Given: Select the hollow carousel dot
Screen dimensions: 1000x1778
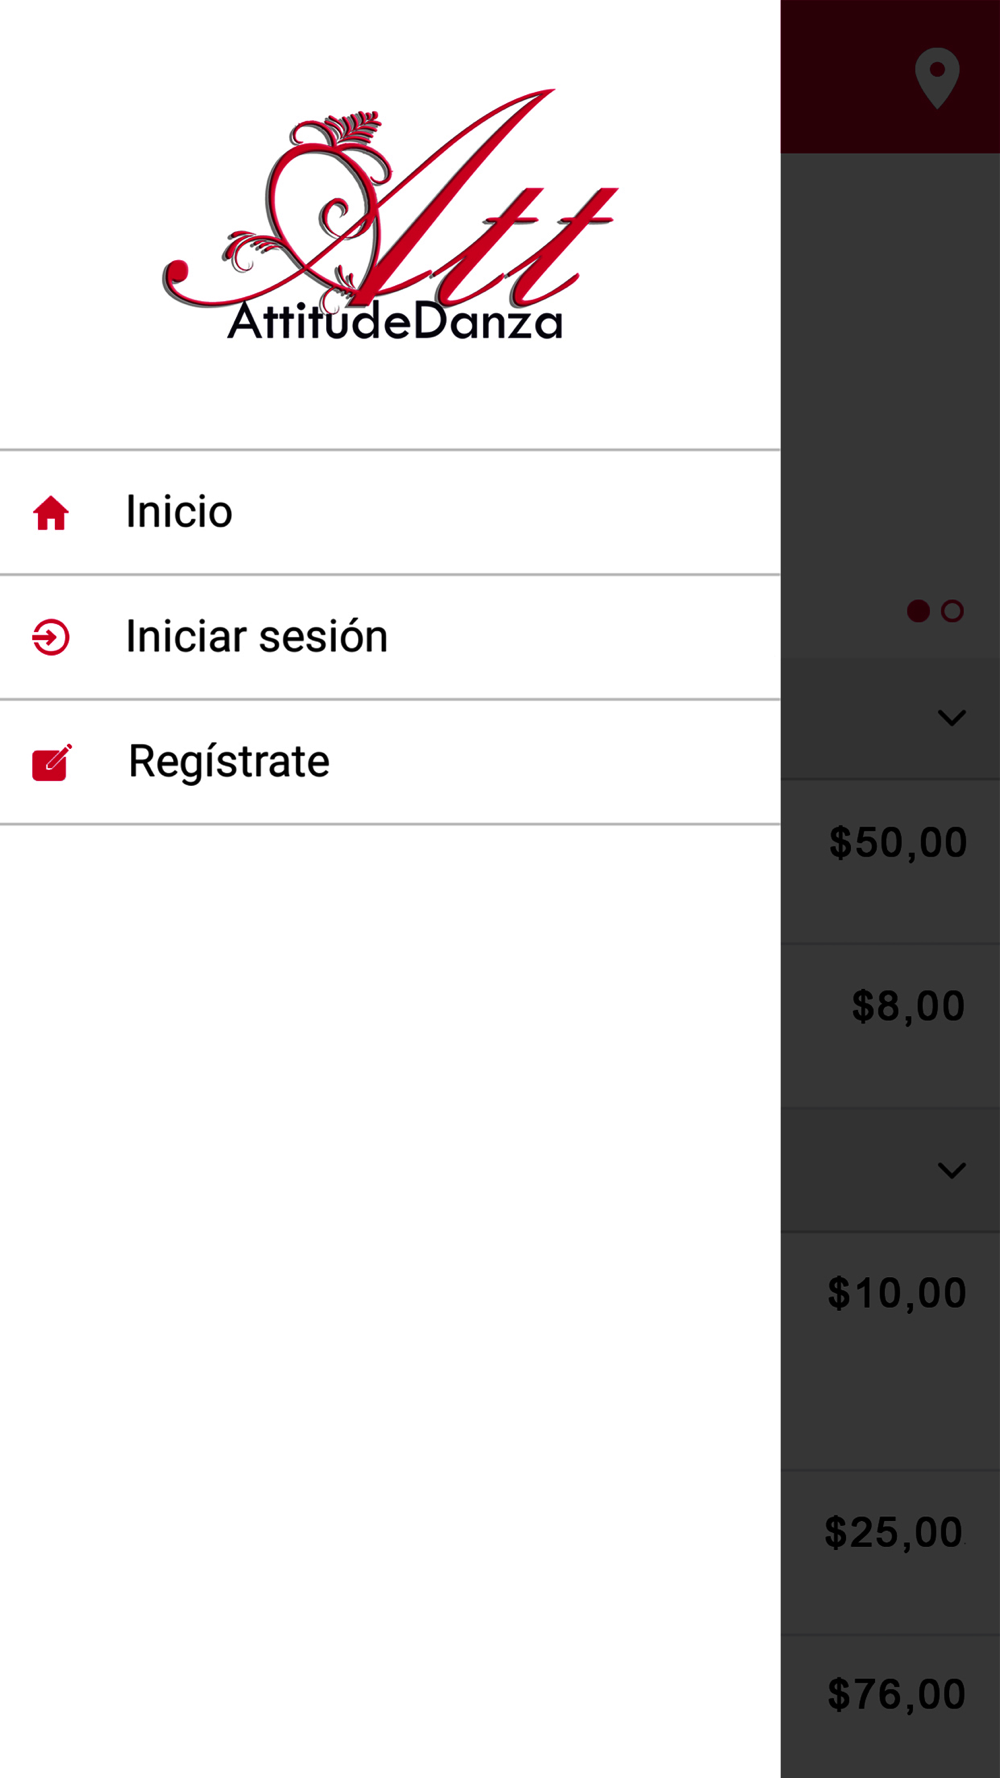Looking at the screenshot, I should click(952, 611).
